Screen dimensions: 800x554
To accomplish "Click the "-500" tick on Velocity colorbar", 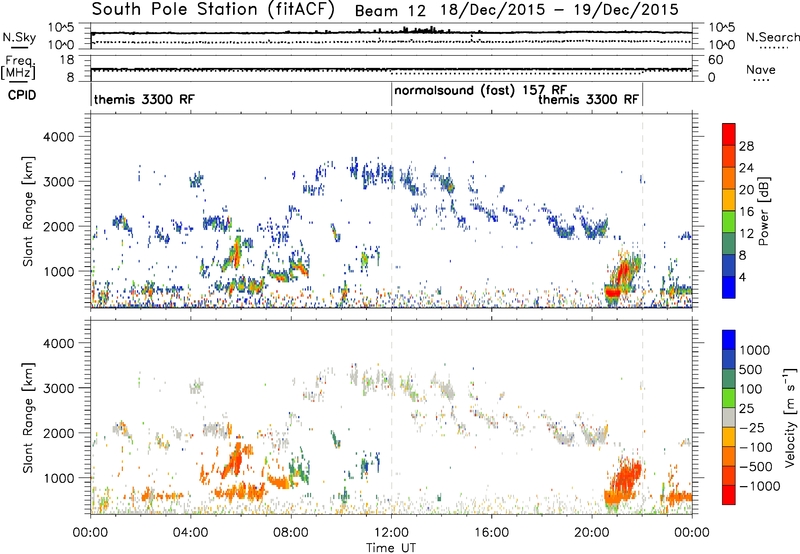I will pos(756,466).
